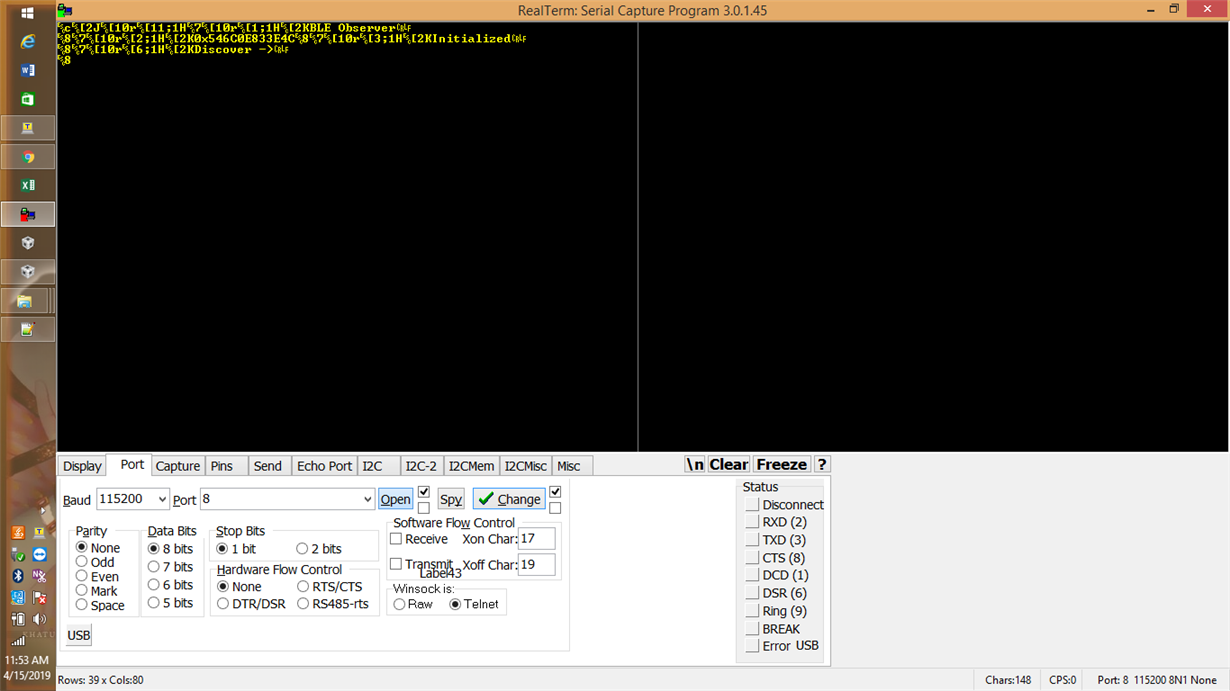Select 5 bits data bits
Image resolution: width=1230 pixels, height=691 pixels.
(x=170, y=603)
